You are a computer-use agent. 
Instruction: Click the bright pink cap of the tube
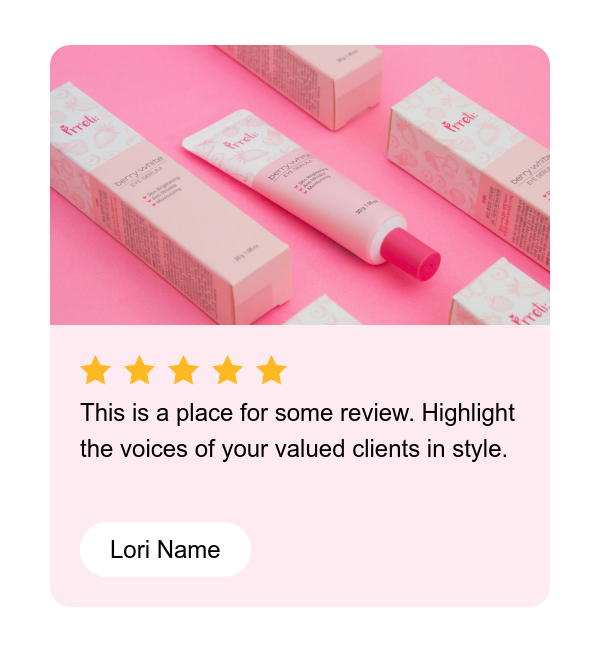pos(411,254)
